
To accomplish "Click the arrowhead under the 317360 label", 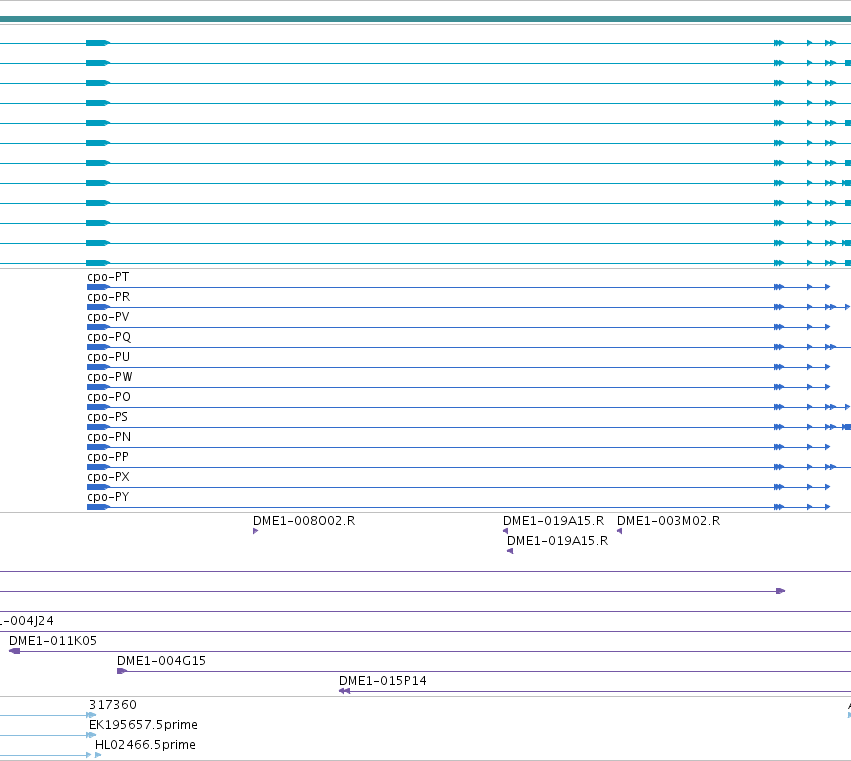I will tap(91, 715).
